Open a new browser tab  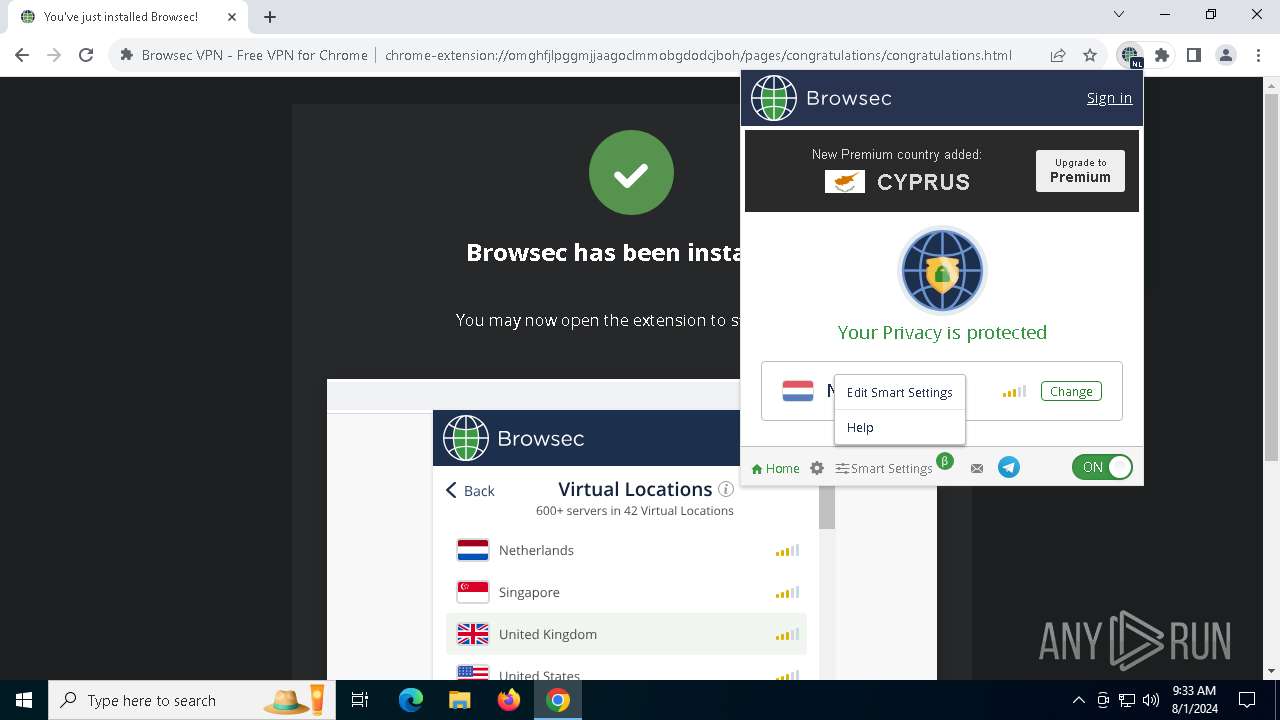pyautogui.click(x=270, y=17)
